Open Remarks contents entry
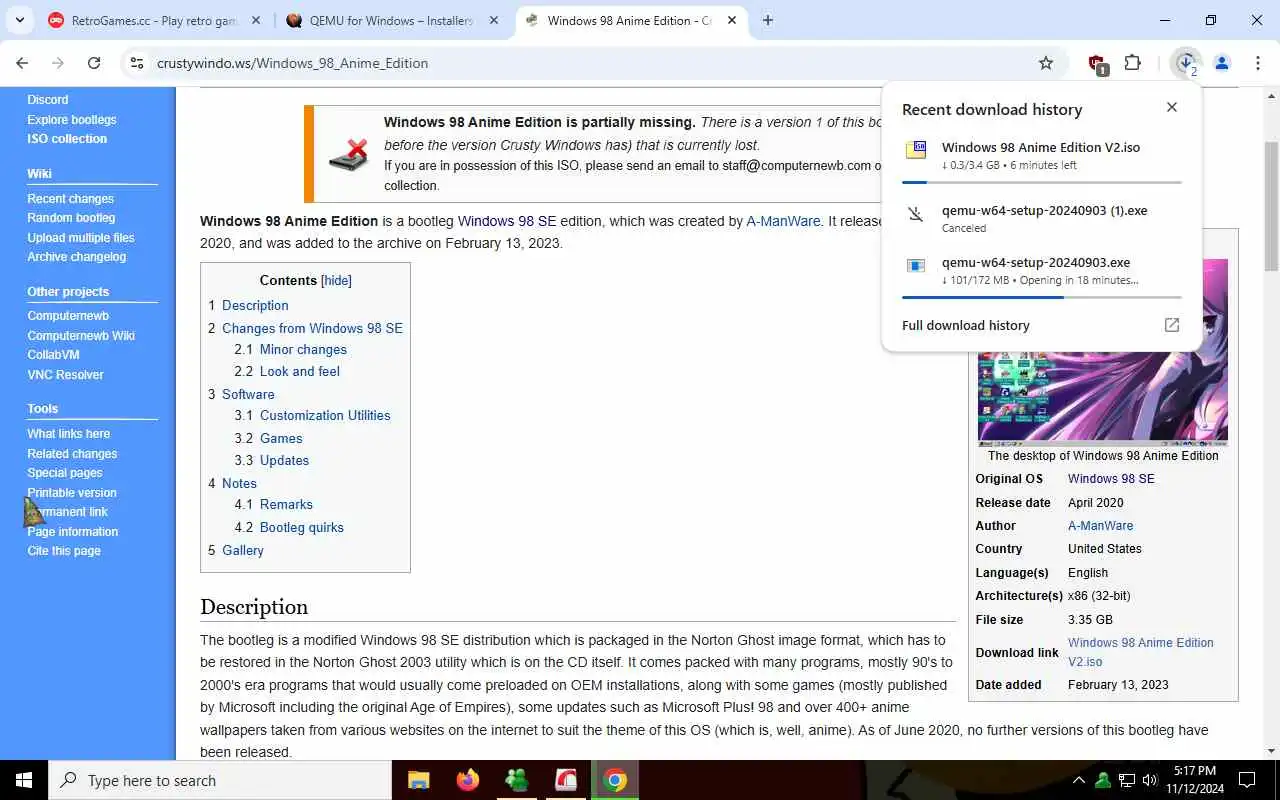 286,504
